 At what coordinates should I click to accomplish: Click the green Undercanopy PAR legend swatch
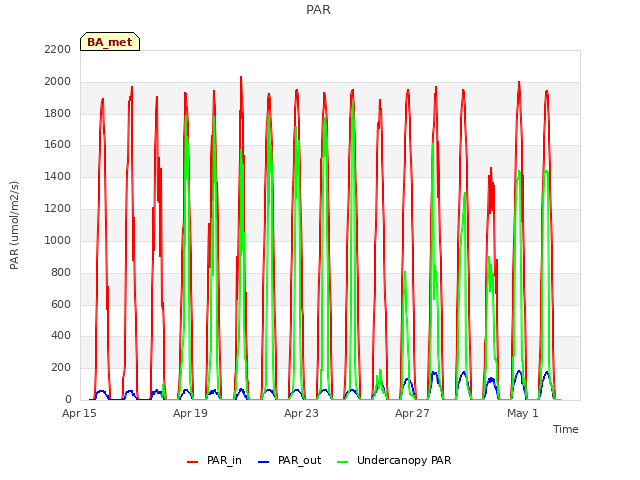[x=343, y=462]
